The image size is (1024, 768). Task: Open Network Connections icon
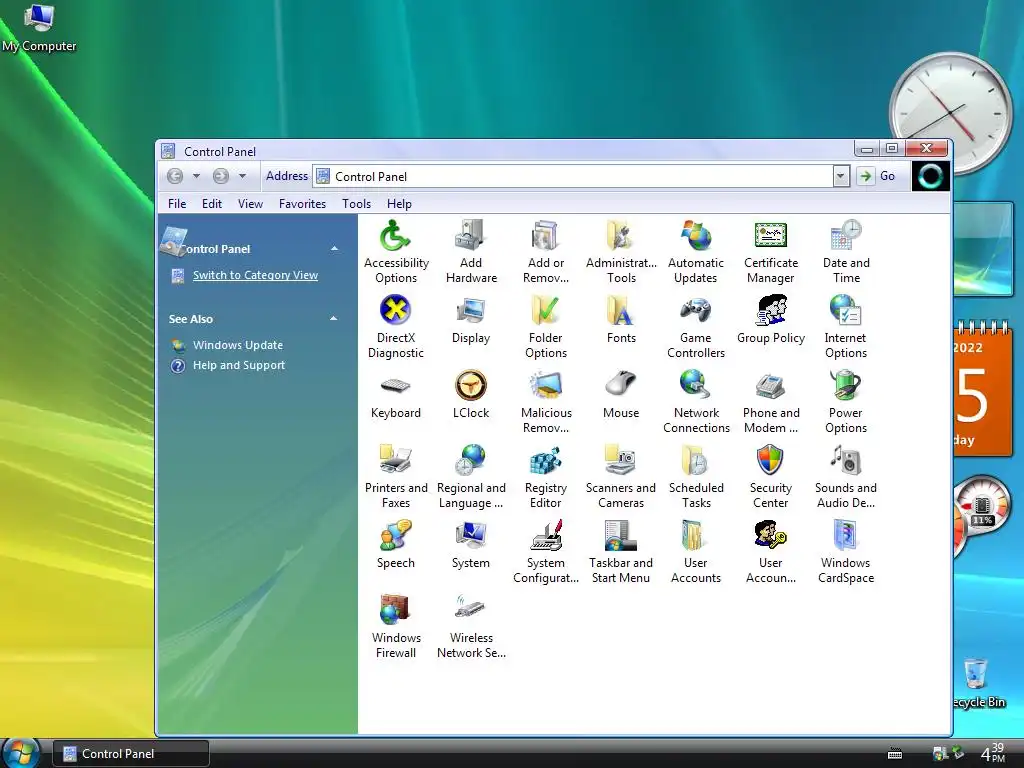pyautogui.click(x=696, y=385)
